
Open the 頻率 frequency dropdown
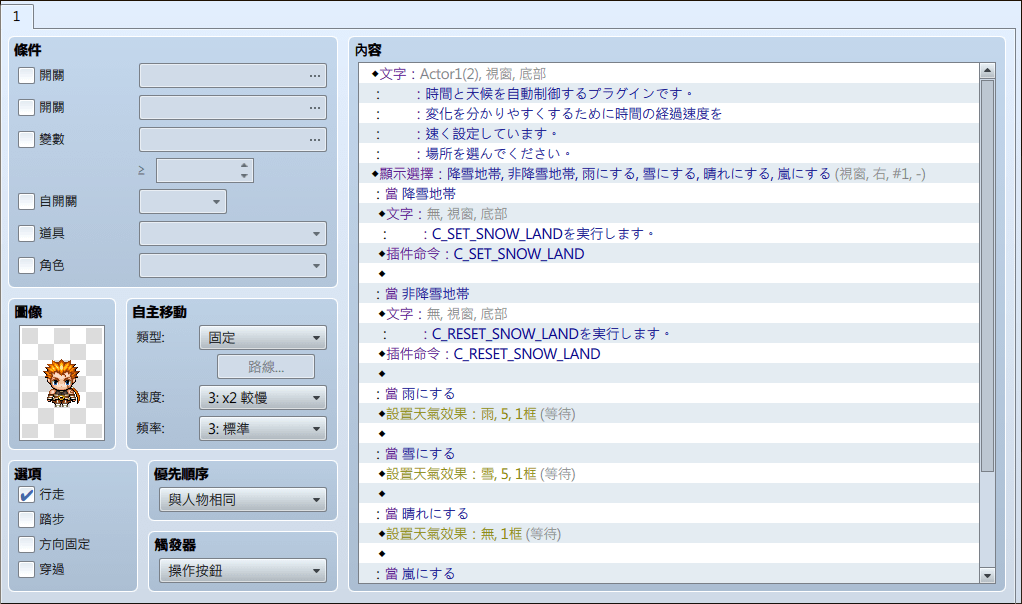point(263,429)
